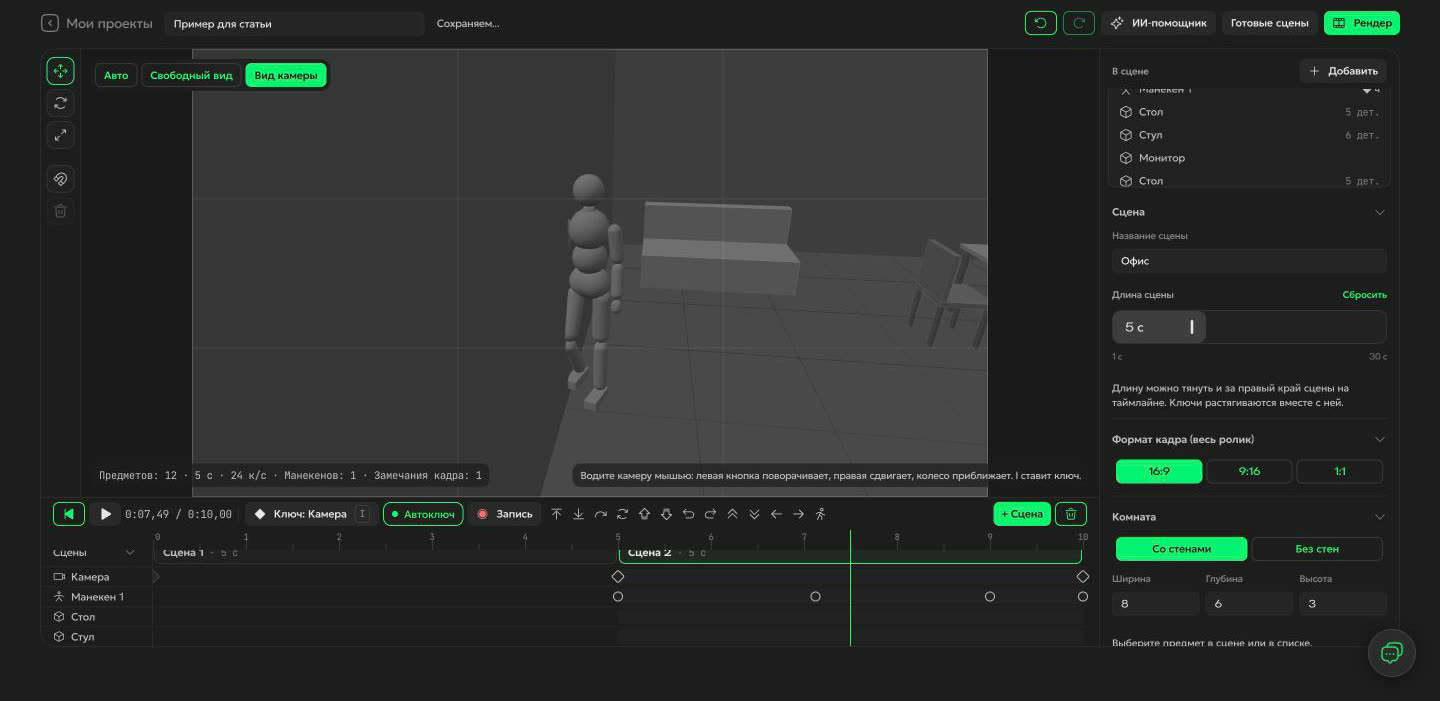Click the walking figure icon in timeline toolbar
This screenshot has height=701, width=1440.
tap(820, 514)
